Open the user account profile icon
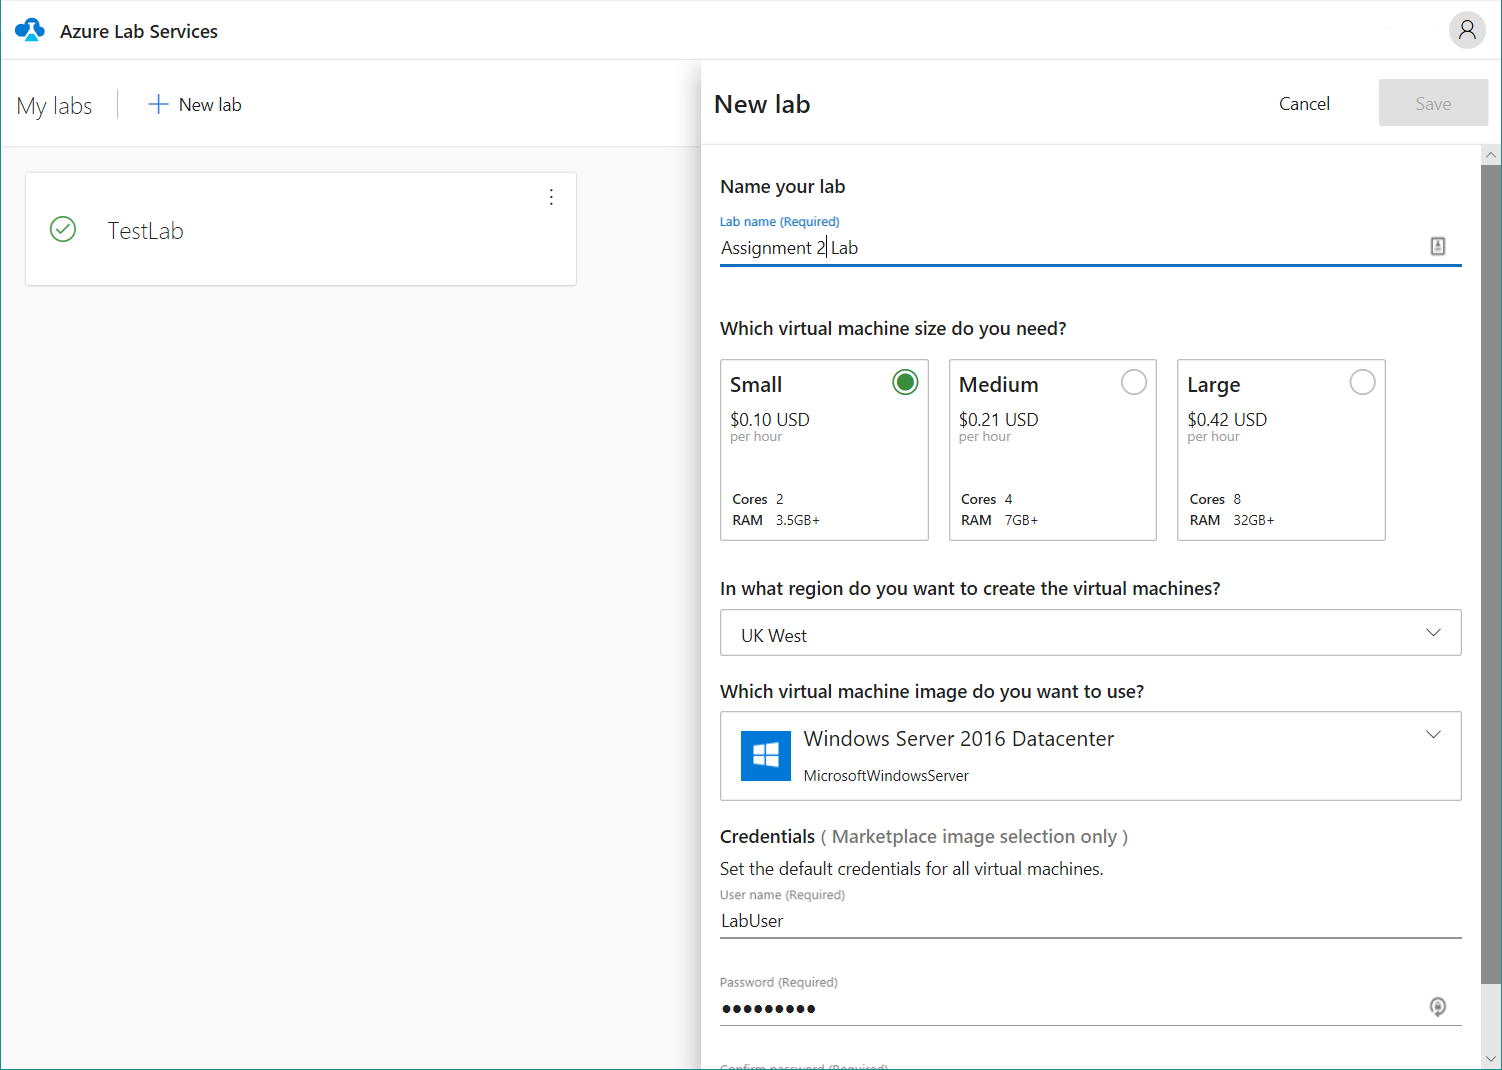 1467,30
